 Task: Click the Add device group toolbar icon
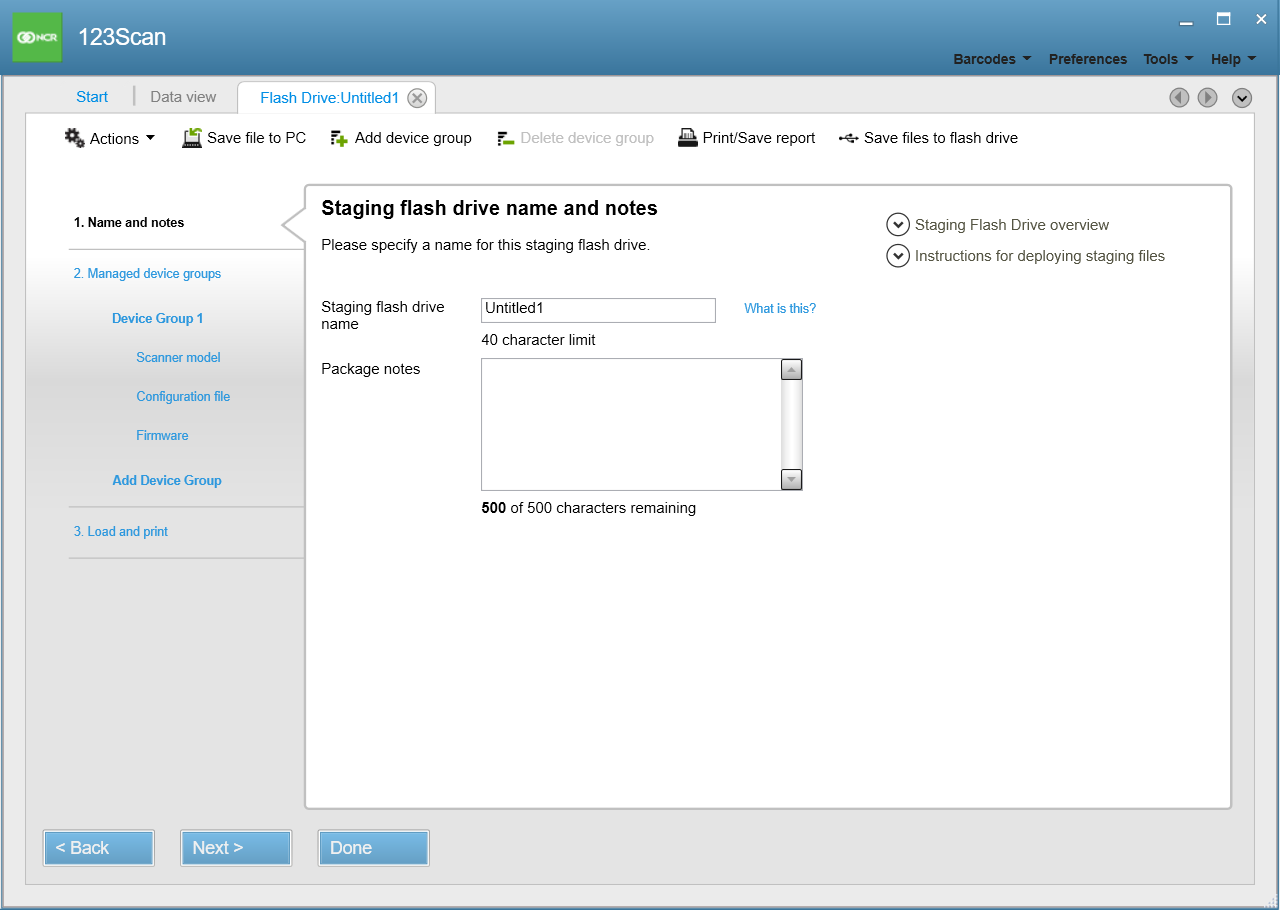[339, 138]
